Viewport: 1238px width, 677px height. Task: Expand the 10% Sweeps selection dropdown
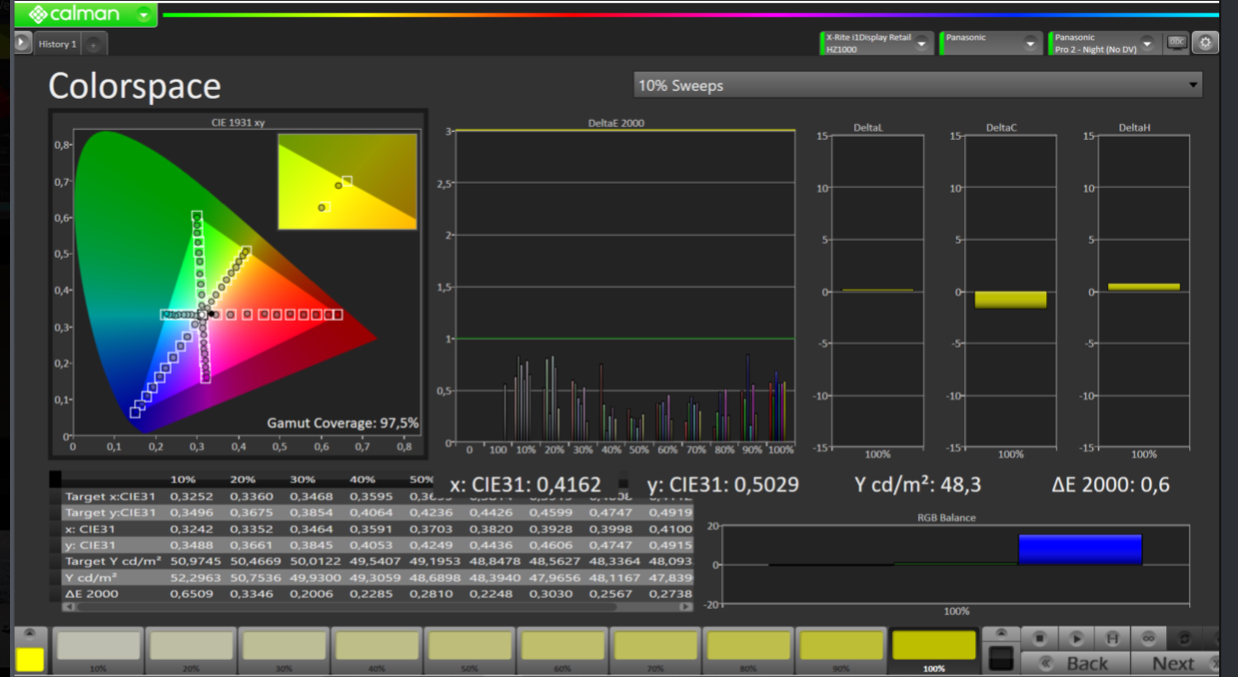tap(918, 85)
